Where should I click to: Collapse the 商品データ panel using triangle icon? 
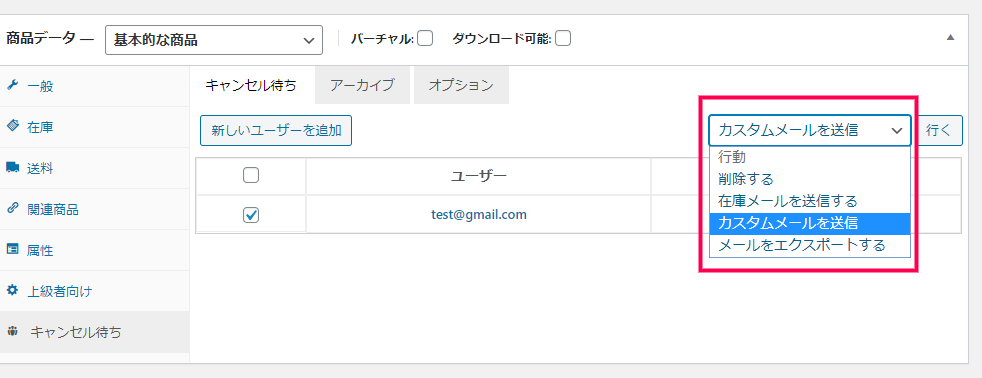pyautogui.click(x=950, y=38)
